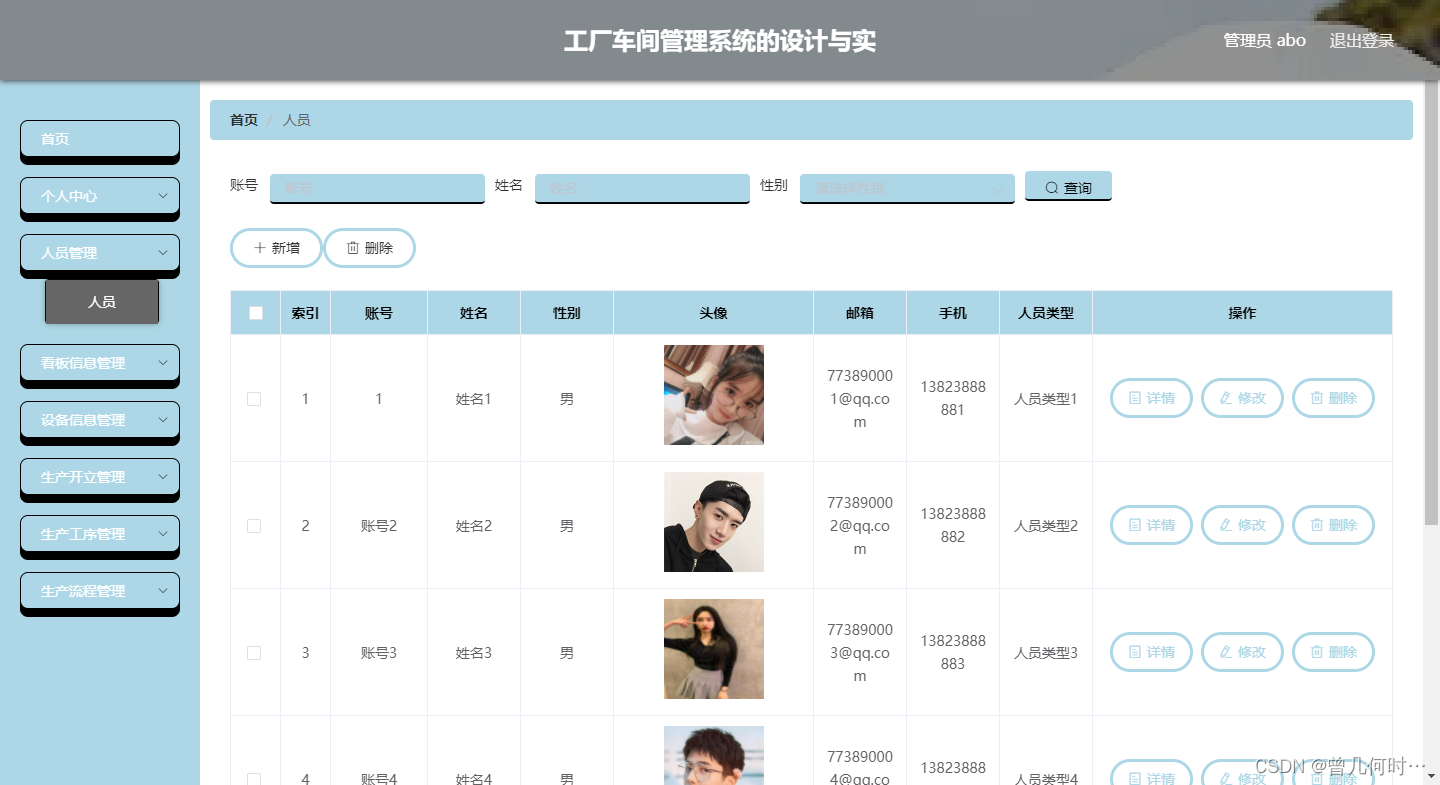The image size is (1440, 785).
Task: Click 首页 in the breadcrumb trail
Action: click(243, 119)
